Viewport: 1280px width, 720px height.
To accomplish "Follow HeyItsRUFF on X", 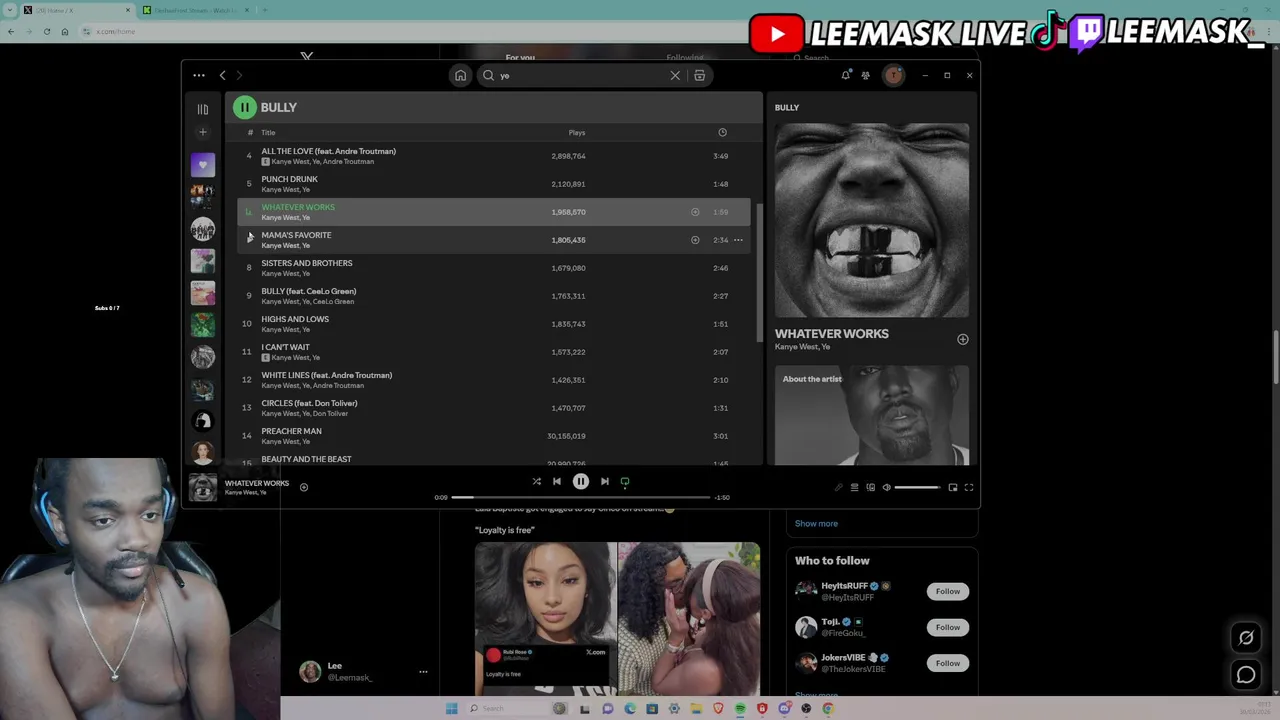I will click(x=947, y=591).
